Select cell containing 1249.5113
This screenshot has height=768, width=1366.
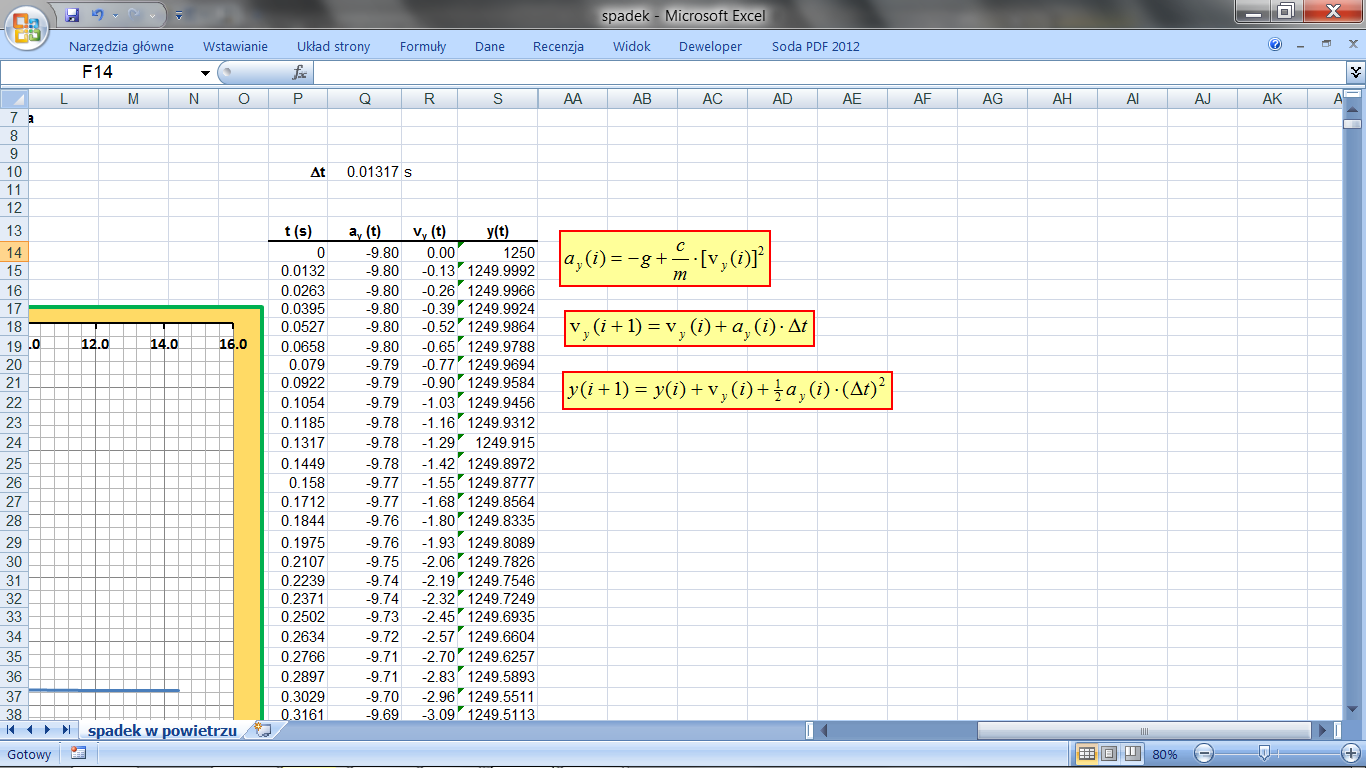click(x=498, y=715)
